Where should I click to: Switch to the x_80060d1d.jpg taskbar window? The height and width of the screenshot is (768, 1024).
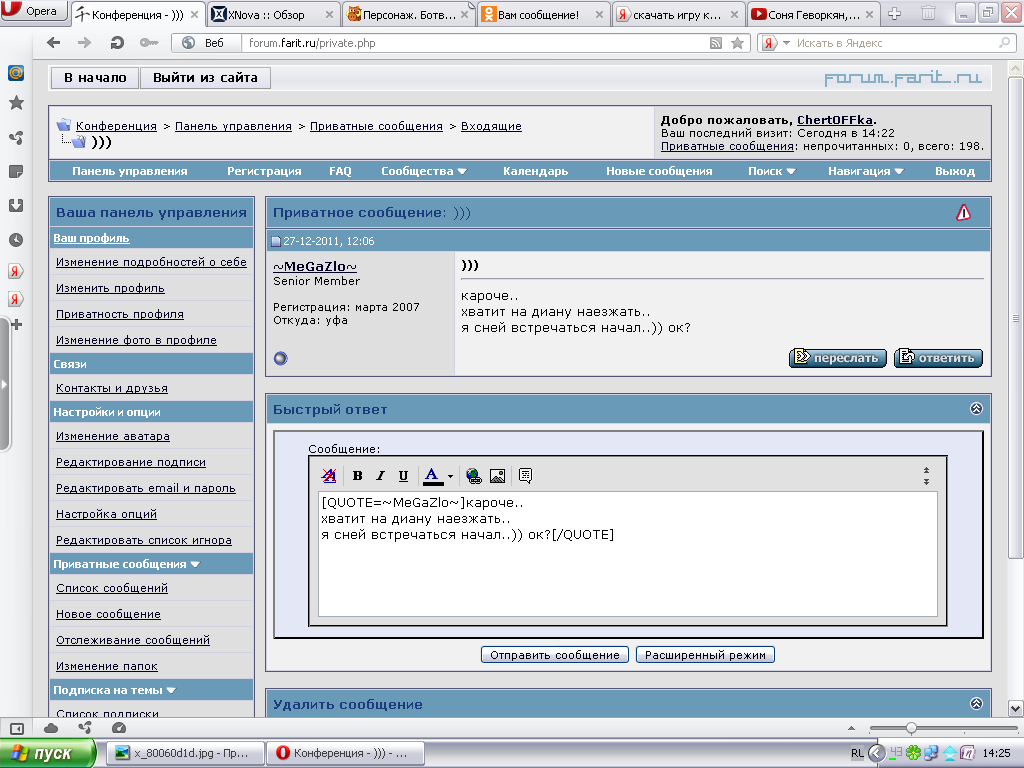185,753
